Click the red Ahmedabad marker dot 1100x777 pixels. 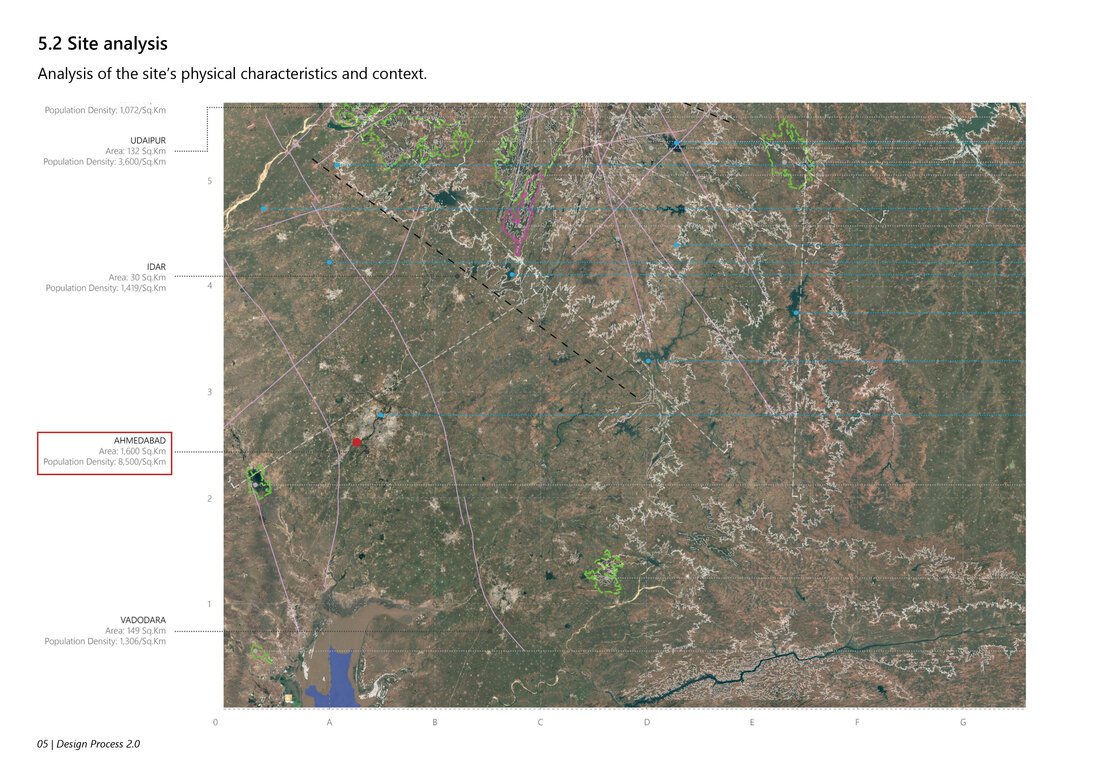pos(357,442)
